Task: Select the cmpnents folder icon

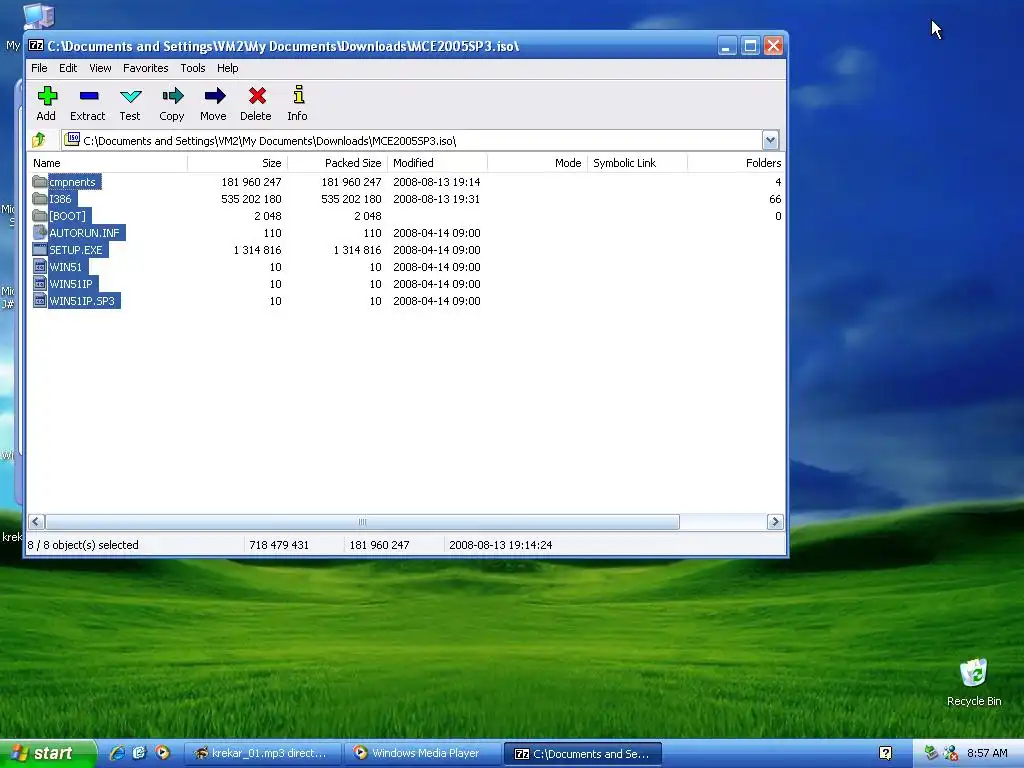Action: [x=40, y=182]
